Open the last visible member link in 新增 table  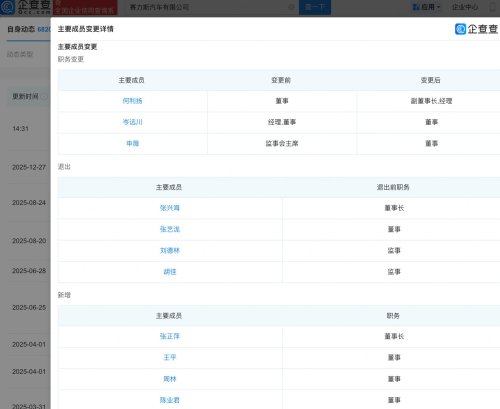pyautogui.click(x=170, y=400)
